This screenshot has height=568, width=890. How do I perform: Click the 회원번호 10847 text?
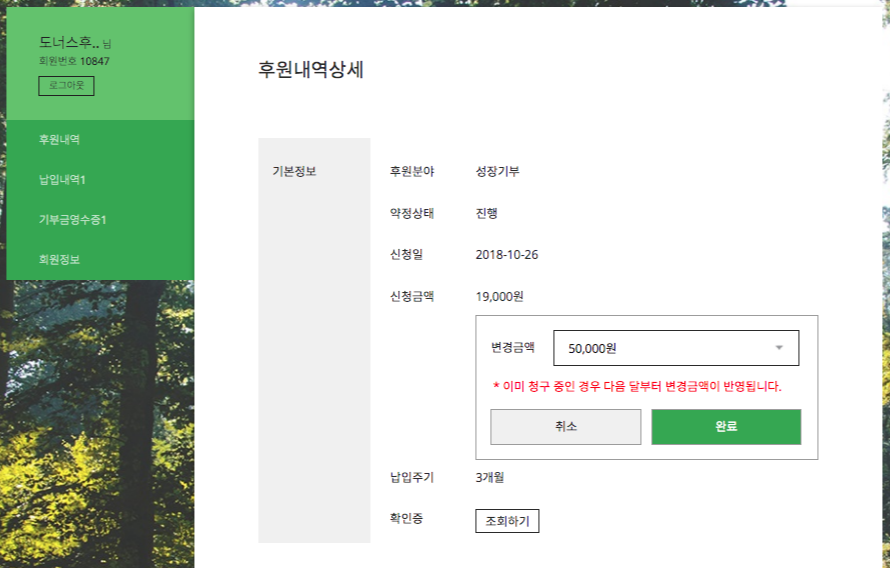74,61
